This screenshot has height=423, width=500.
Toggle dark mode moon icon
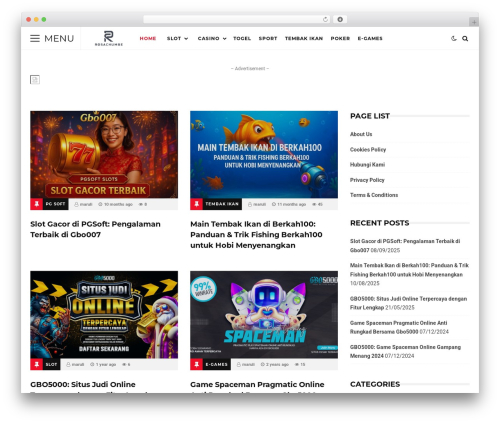tap(454, 38)
